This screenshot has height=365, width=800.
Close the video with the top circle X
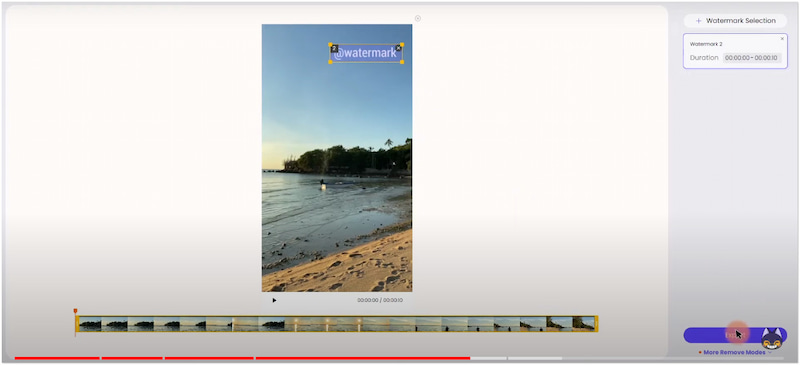pyautogui.click(x=418, y=18)
